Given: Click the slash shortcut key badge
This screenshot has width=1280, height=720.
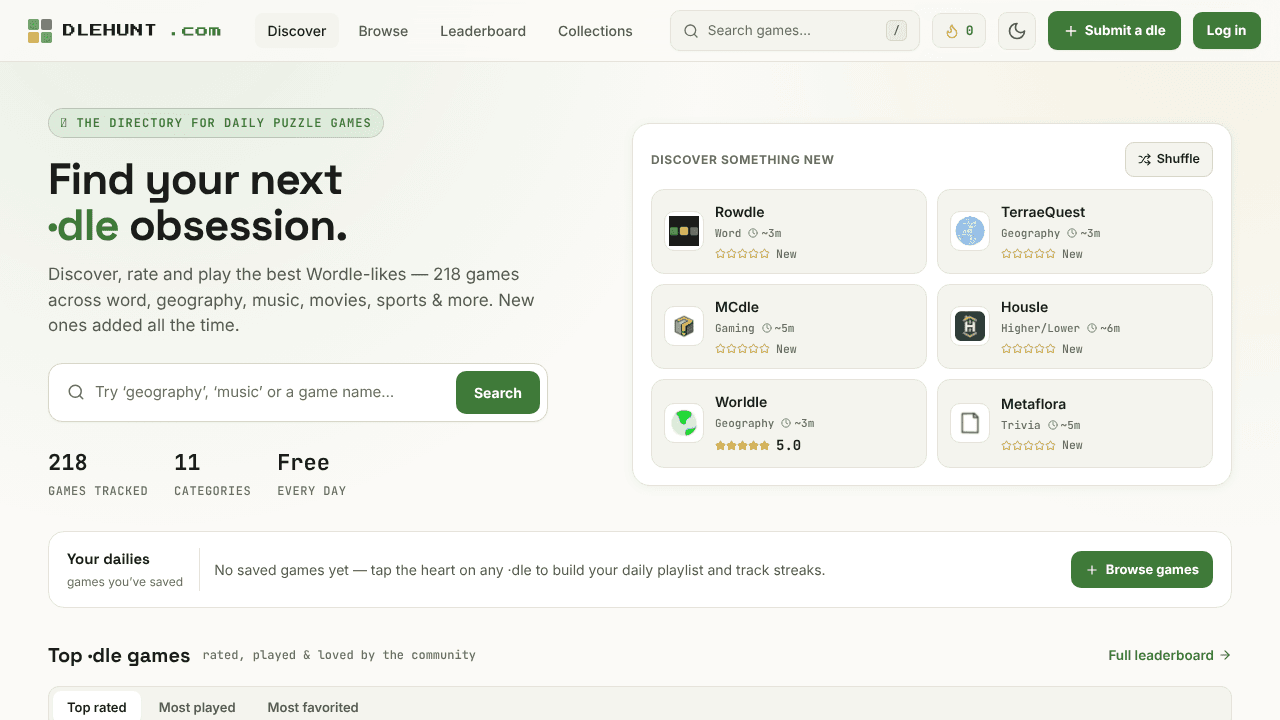Looking at the screenshot, I should click(896, 31).
